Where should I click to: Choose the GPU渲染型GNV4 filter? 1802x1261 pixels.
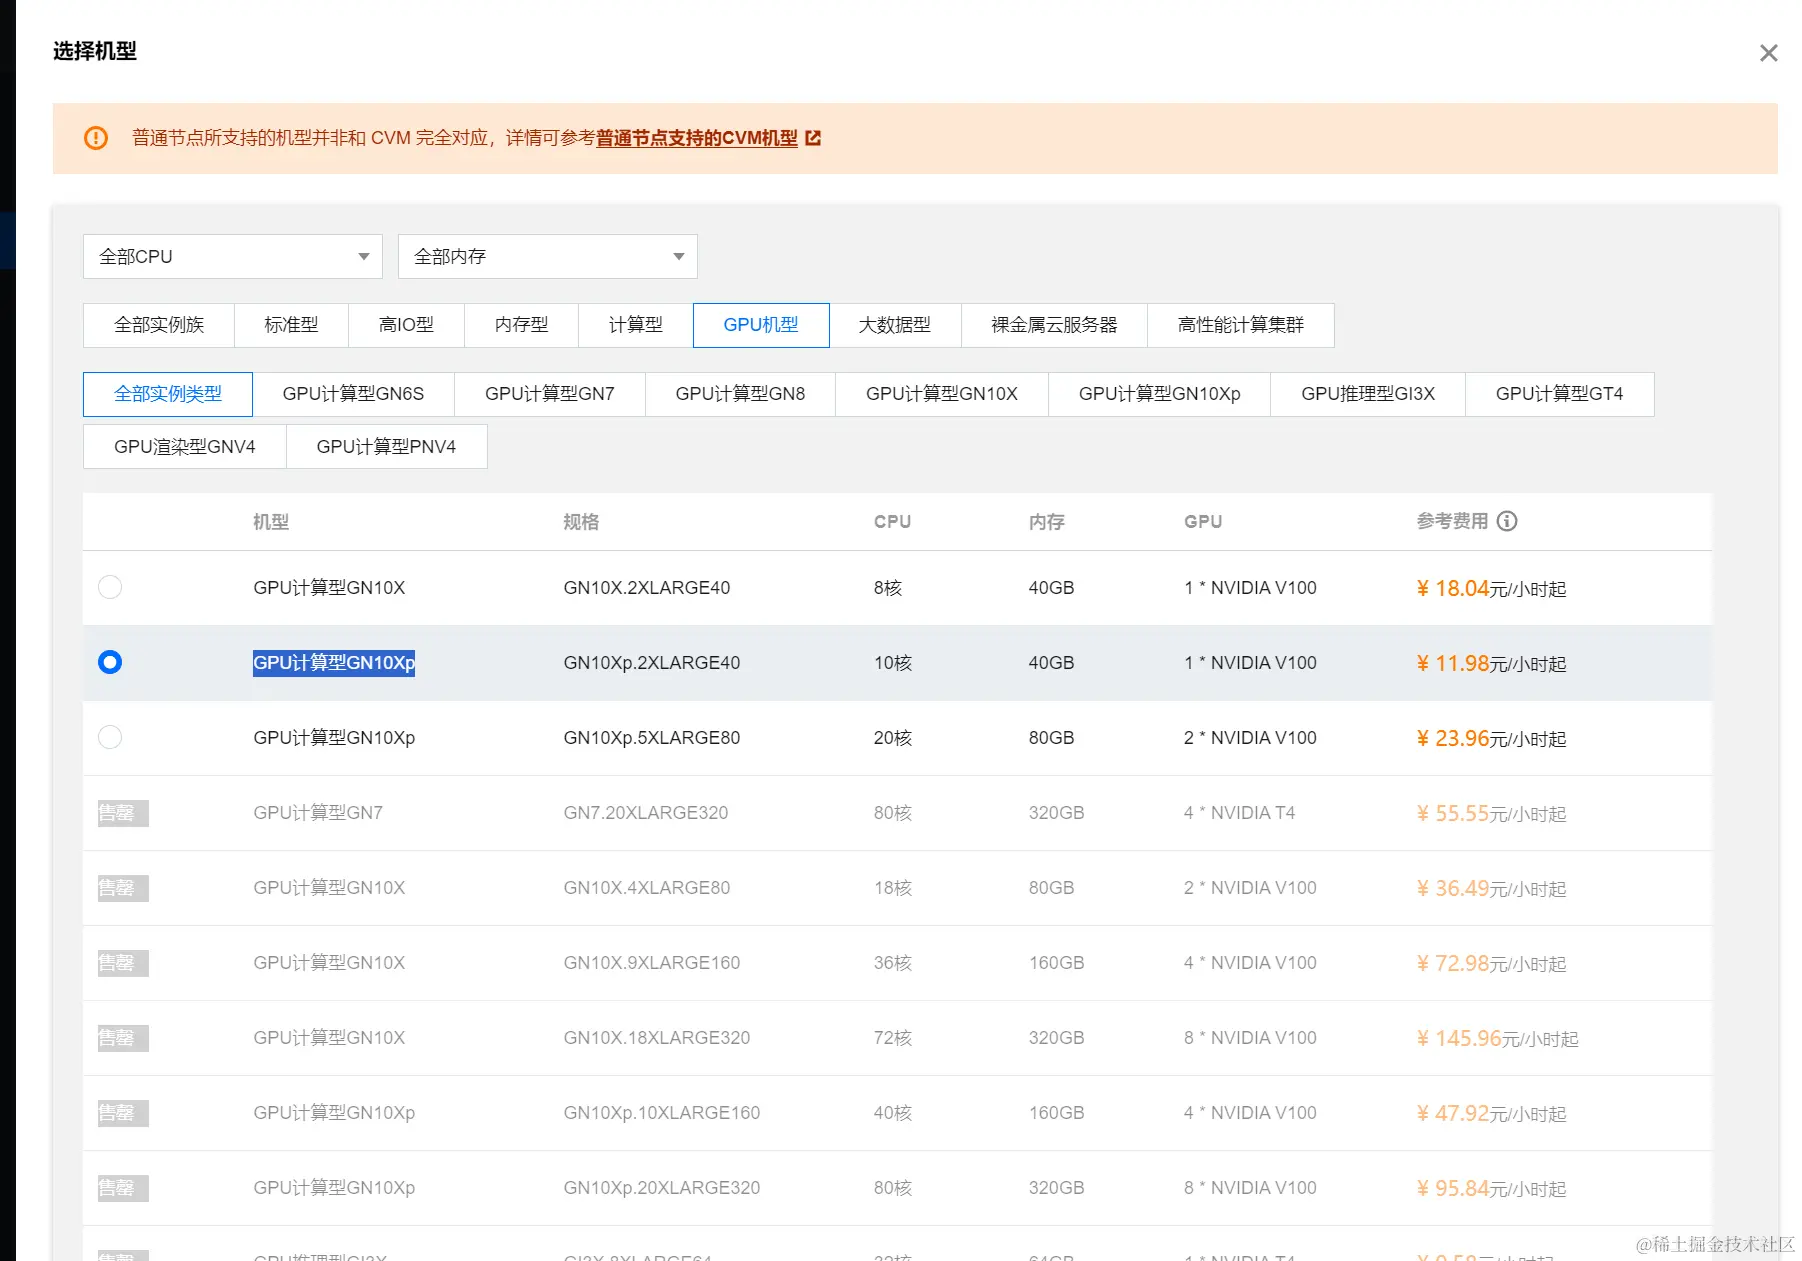185,447
